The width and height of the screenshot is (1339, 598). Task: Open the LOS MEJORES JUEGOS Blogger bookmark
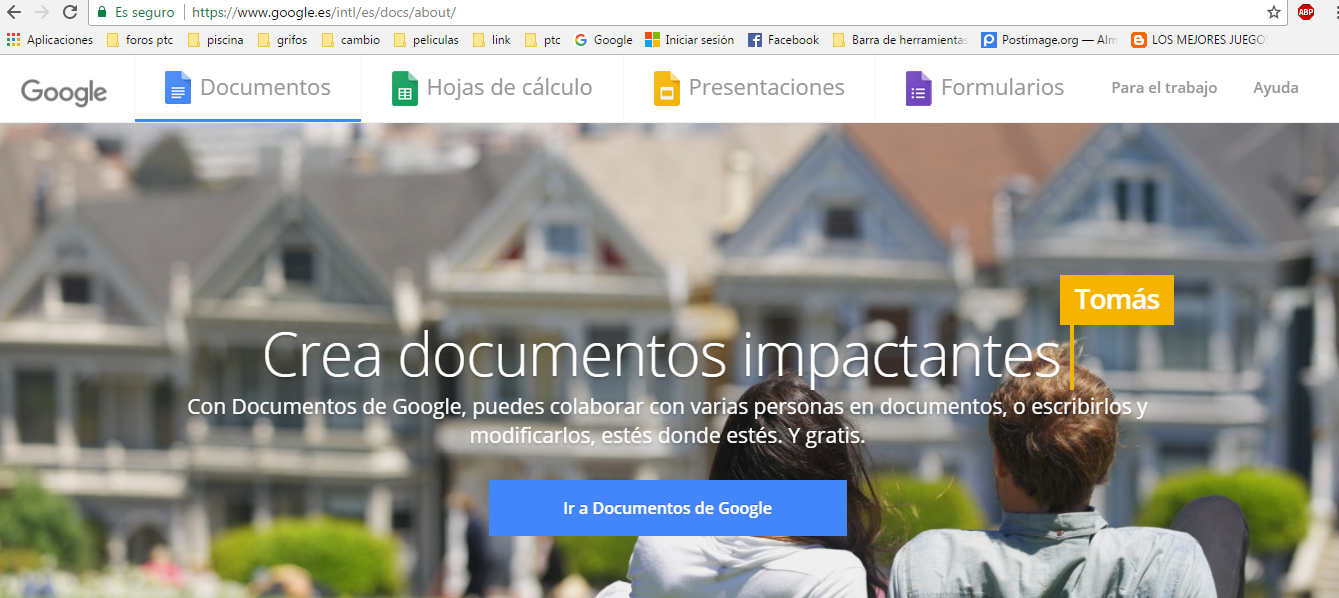[1199, 40]
